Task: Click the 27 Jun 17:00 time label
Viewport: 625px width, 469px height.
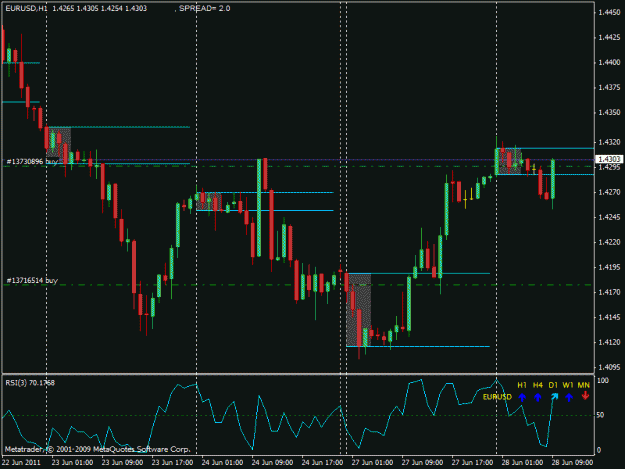Action: point(472,463)
